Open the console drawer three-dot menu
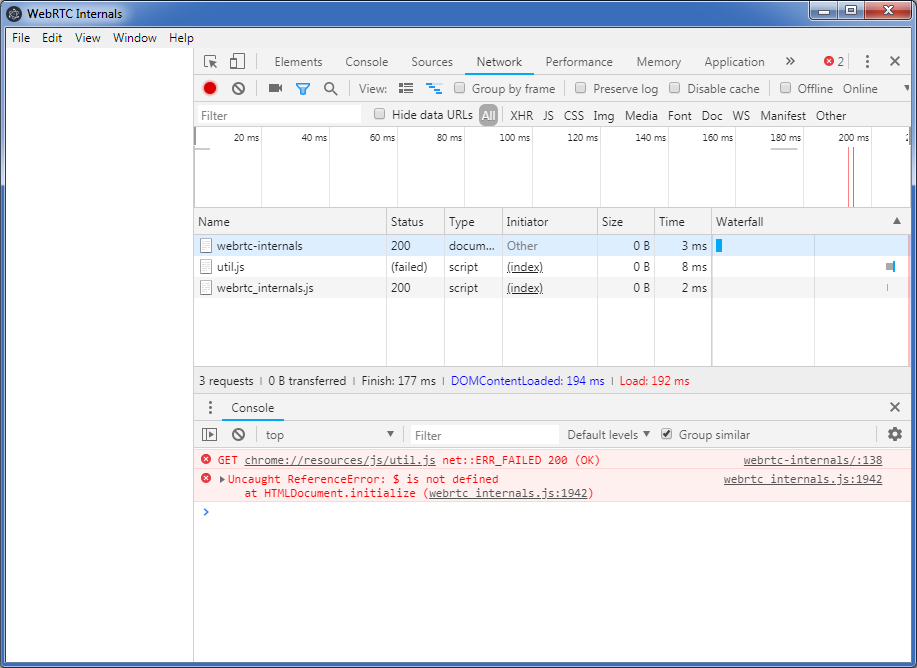The image size is (917, 668). tap(210, 408)
